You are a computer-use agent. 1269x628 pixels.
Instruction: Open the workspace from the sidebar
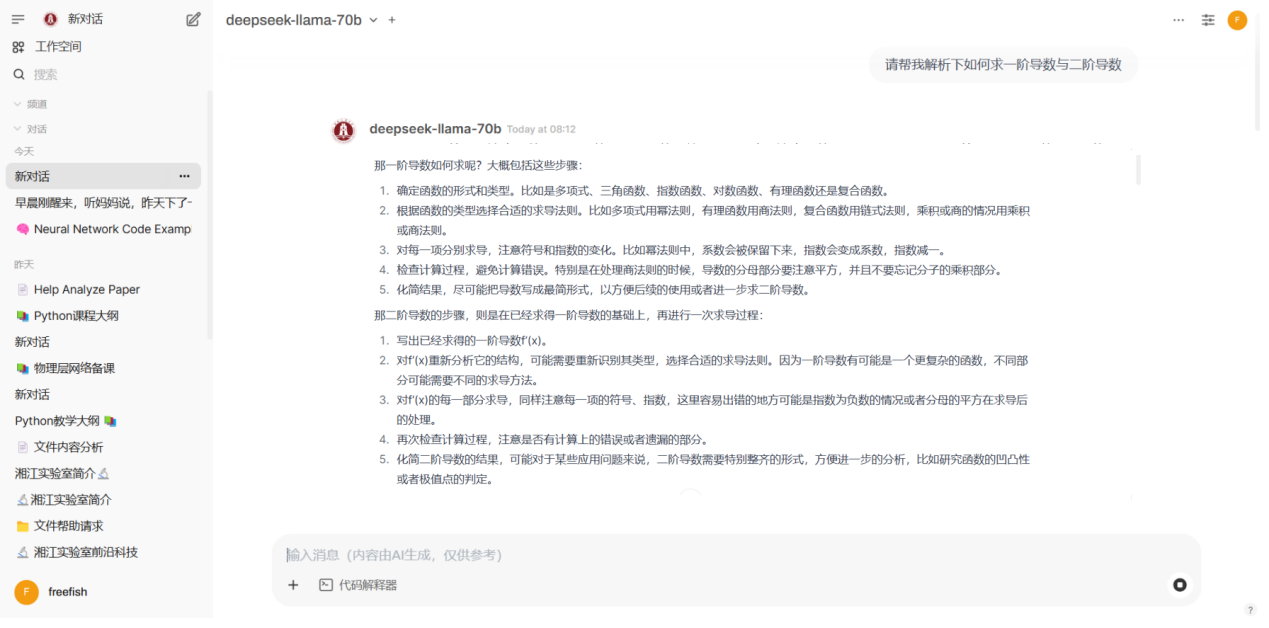pos(58,47)
